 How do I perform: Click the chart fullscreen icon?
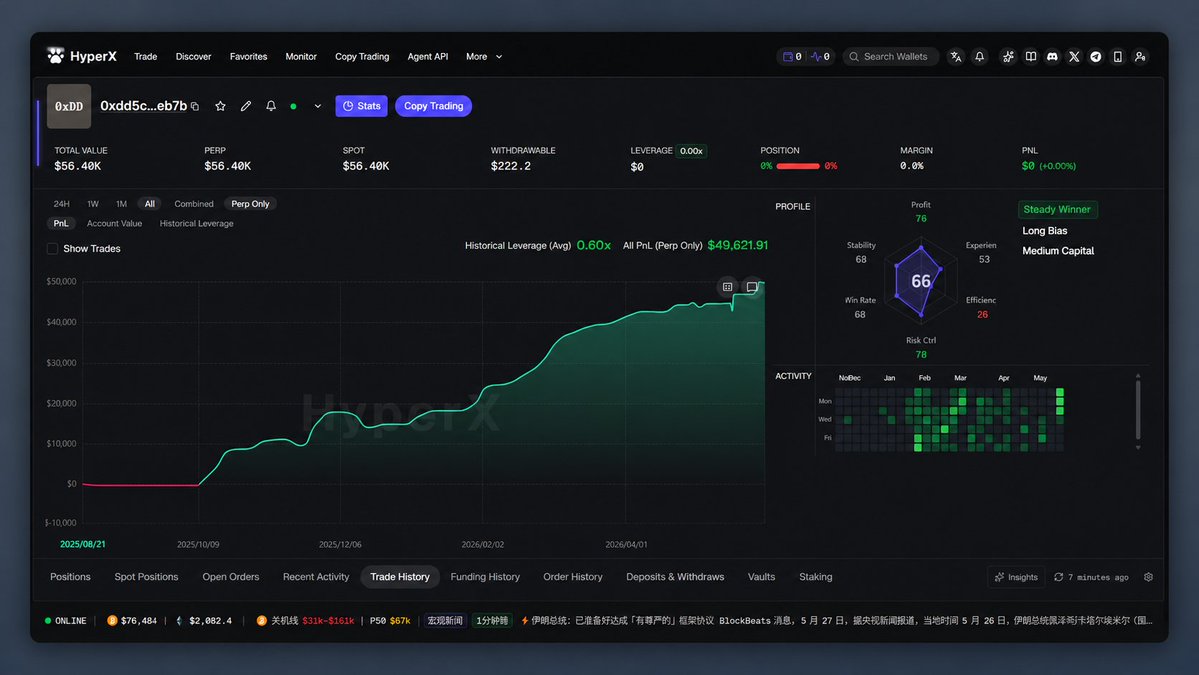pyautogui.click(x=752, y=287)
